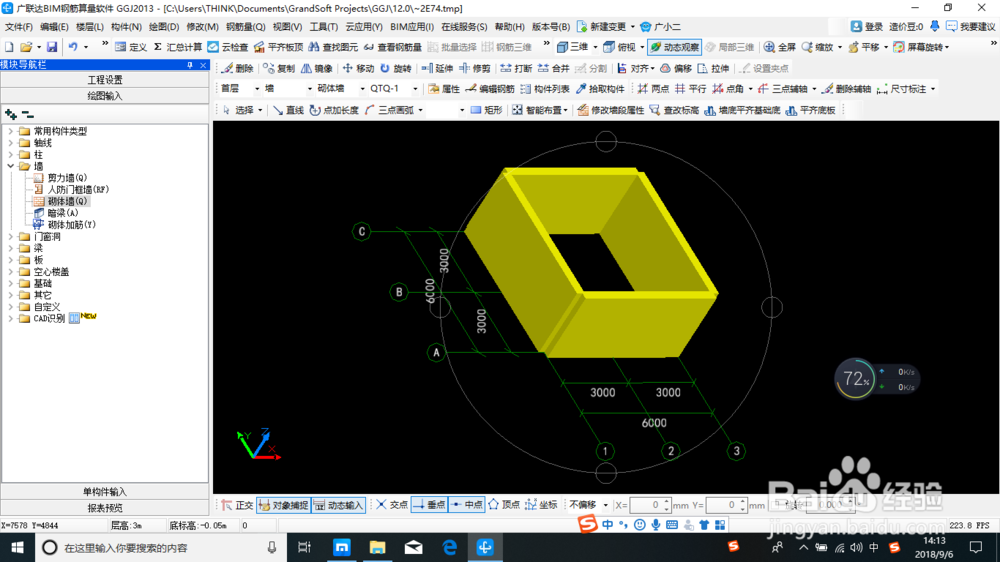
Task: Toggle 动态输入 dynamic input
Action: tap(339, 505)
